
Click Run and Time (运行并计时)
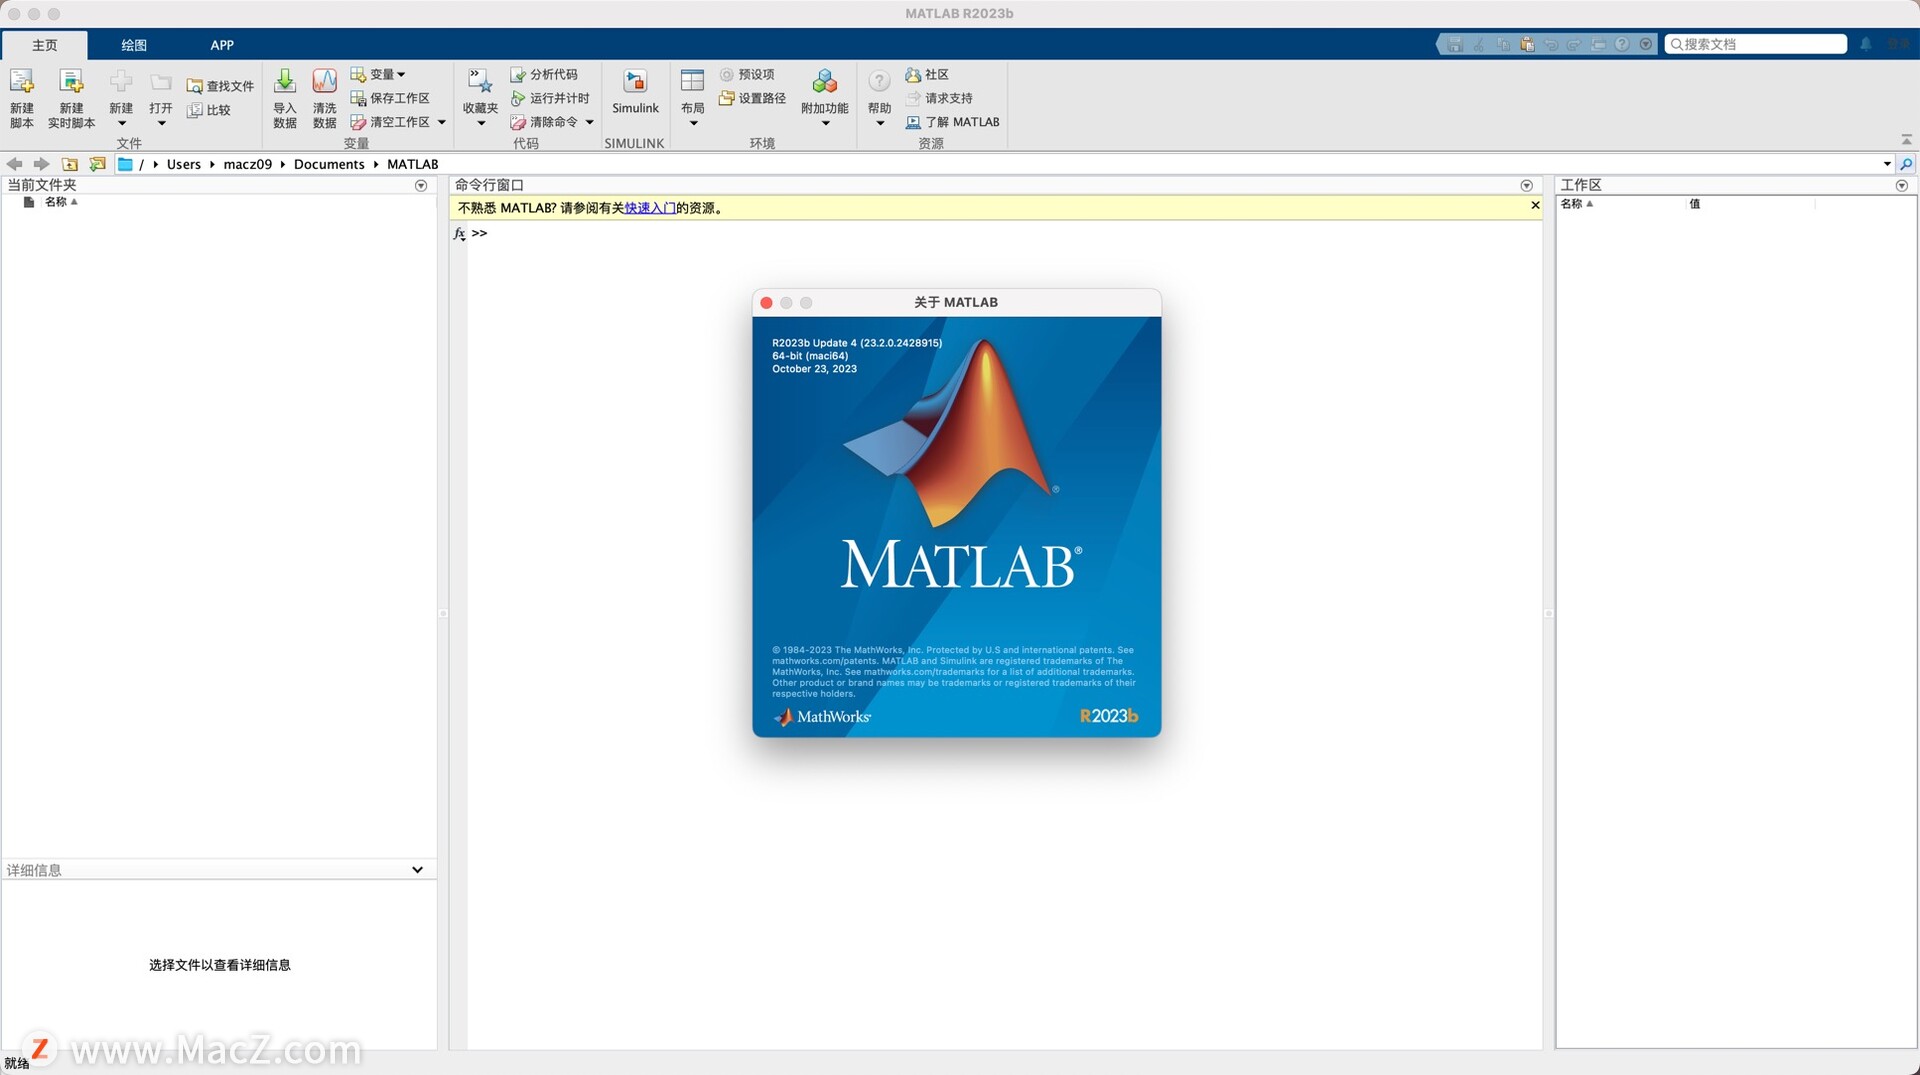[550, 98]
